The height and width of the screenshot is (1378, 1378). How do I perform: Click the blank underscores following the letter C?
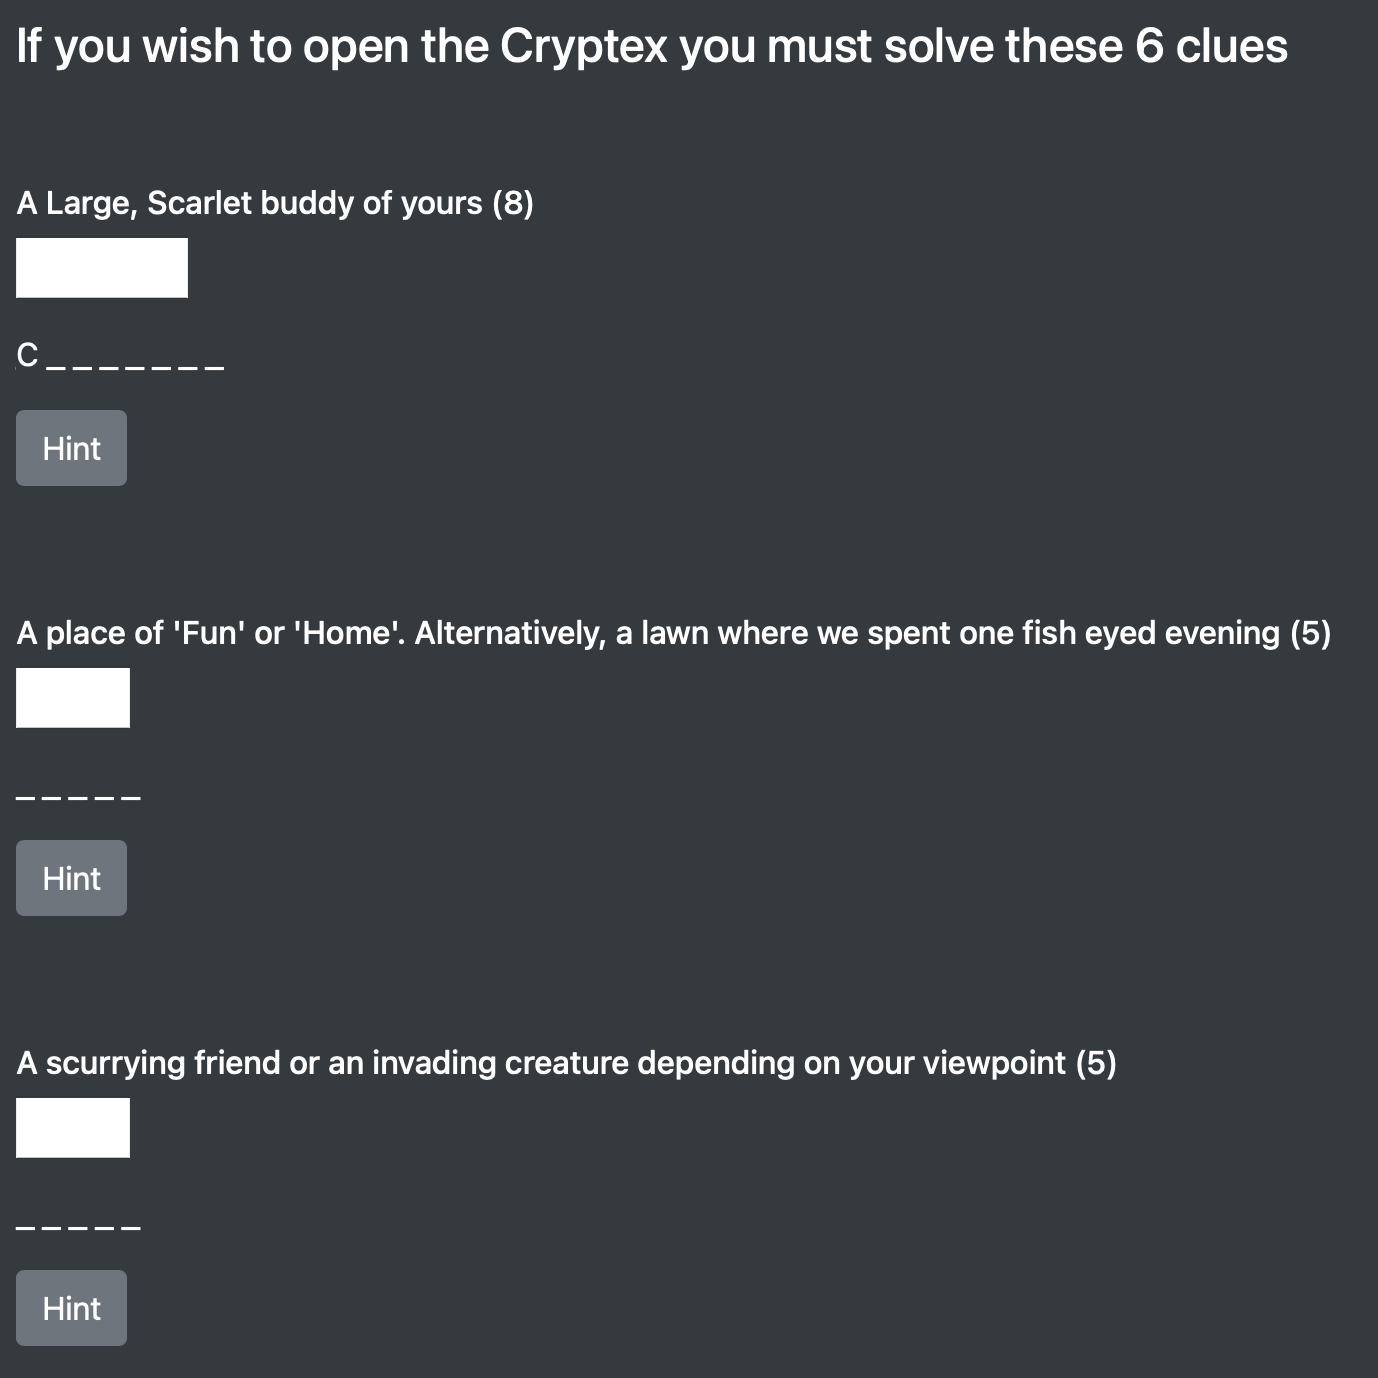(135, 366)
